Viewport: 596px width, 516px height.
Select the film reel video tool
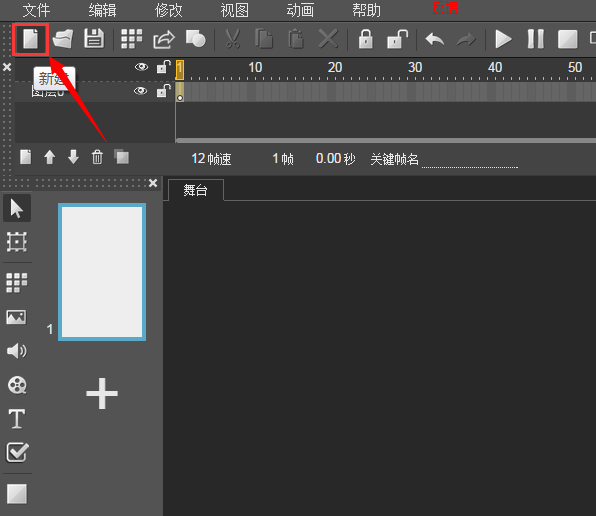coord(17,385)
